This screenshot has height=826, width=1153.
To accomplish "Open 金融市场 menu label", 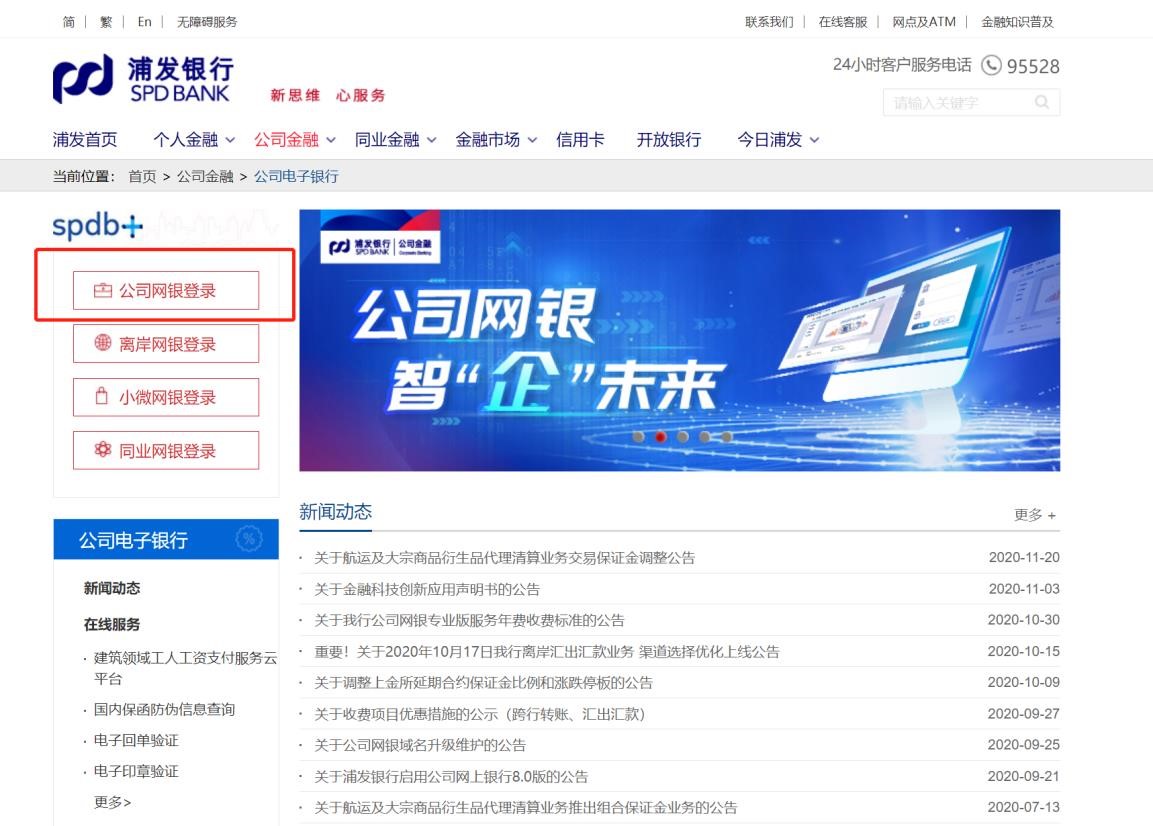I will [x=488, y=140].
